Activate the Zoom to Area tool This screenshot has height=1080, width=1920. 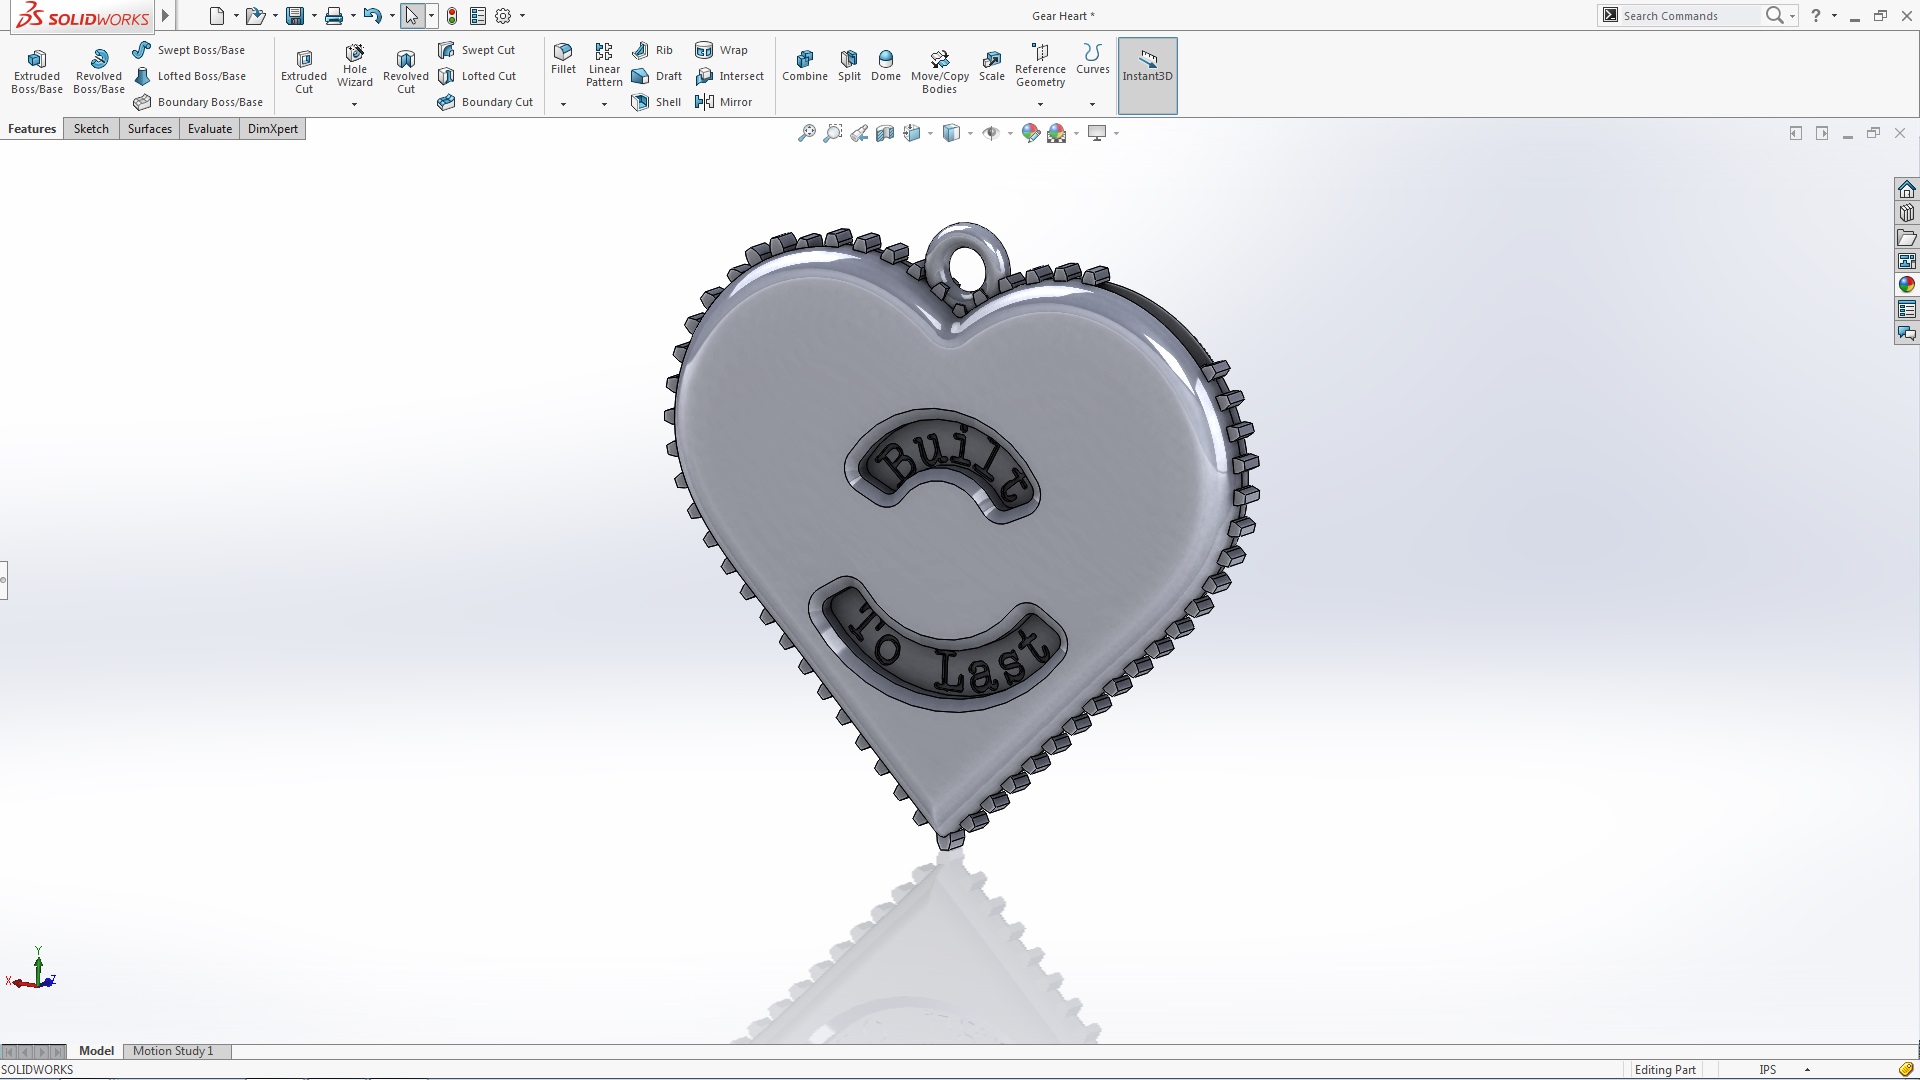[833, 132]
